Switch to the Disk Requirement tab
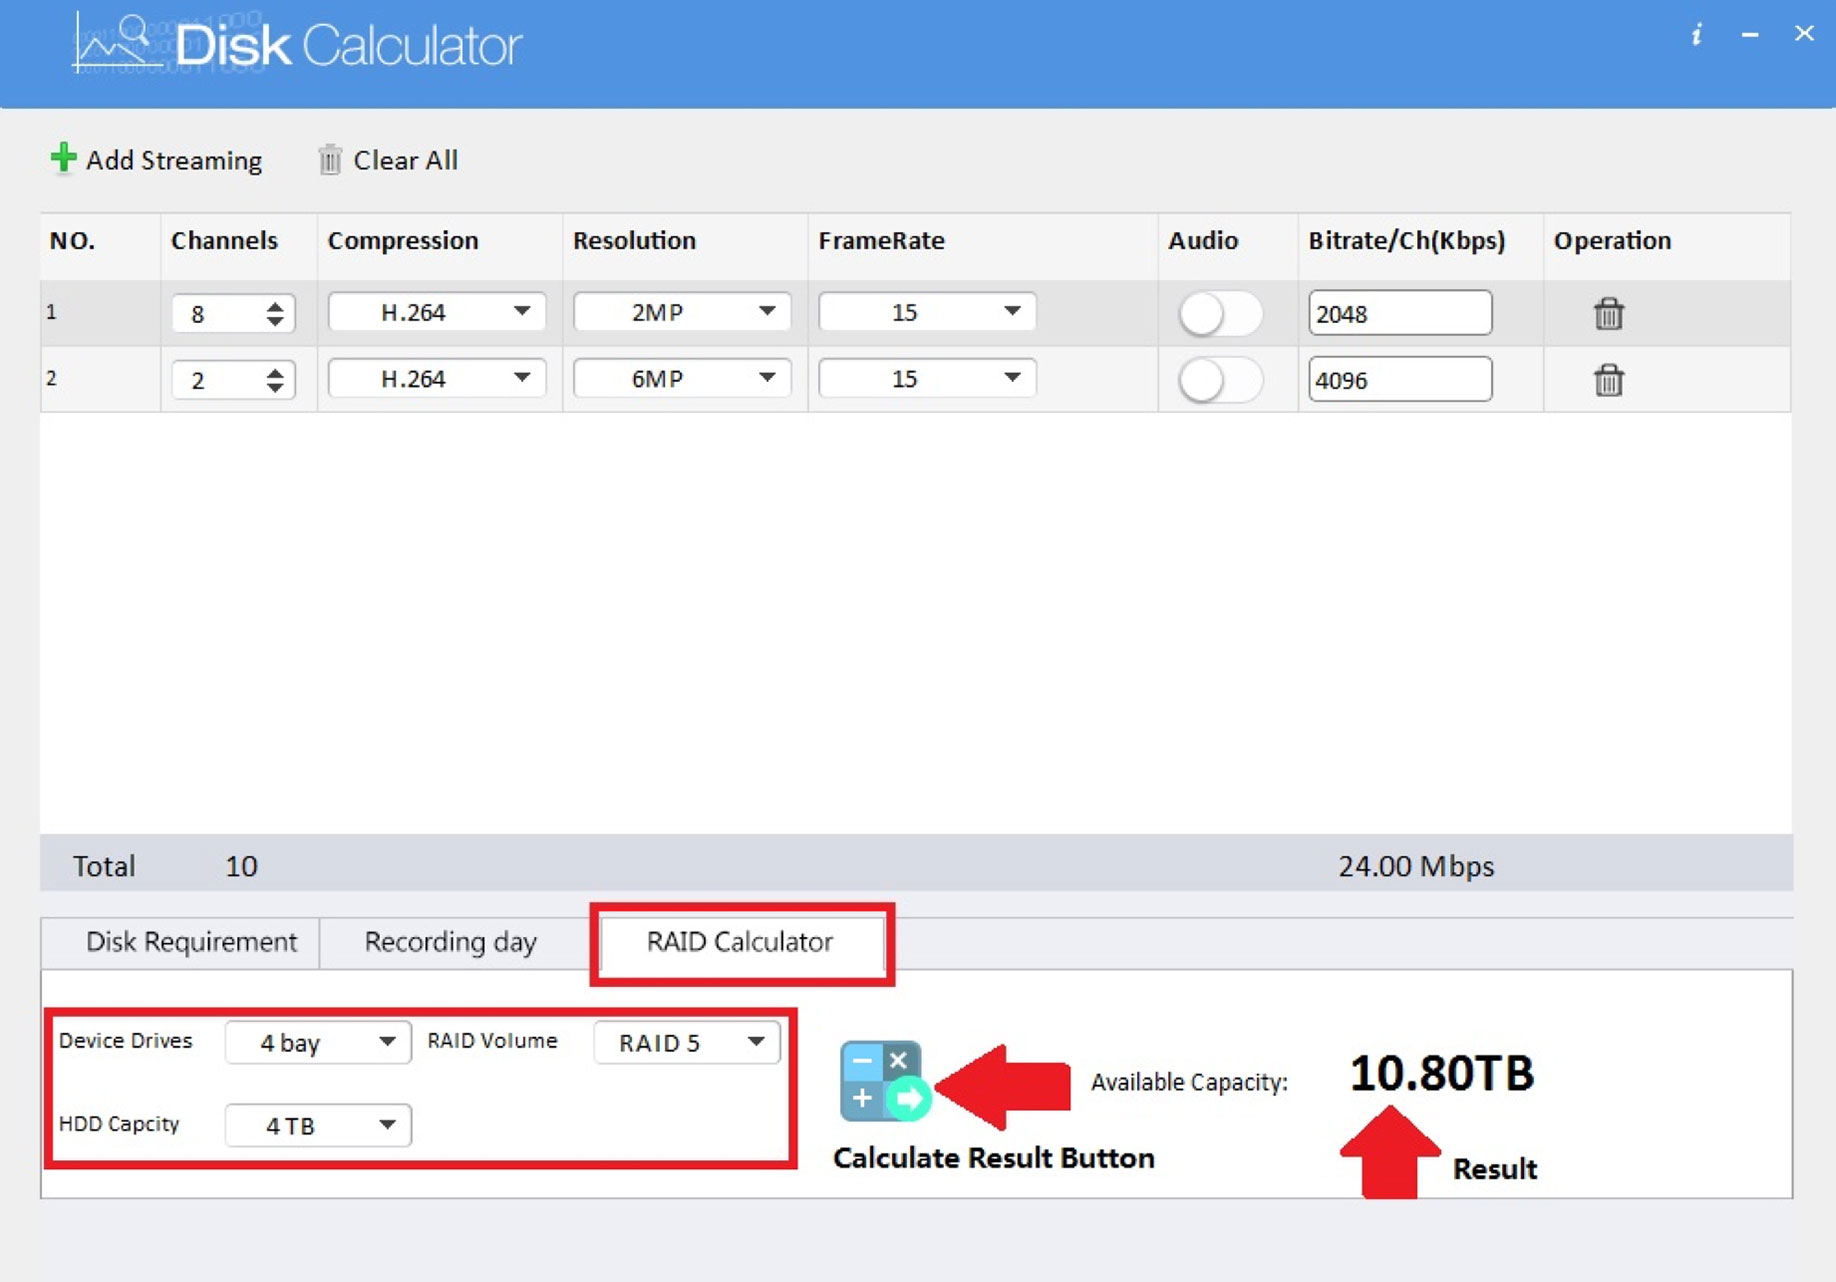 [190, 942]
